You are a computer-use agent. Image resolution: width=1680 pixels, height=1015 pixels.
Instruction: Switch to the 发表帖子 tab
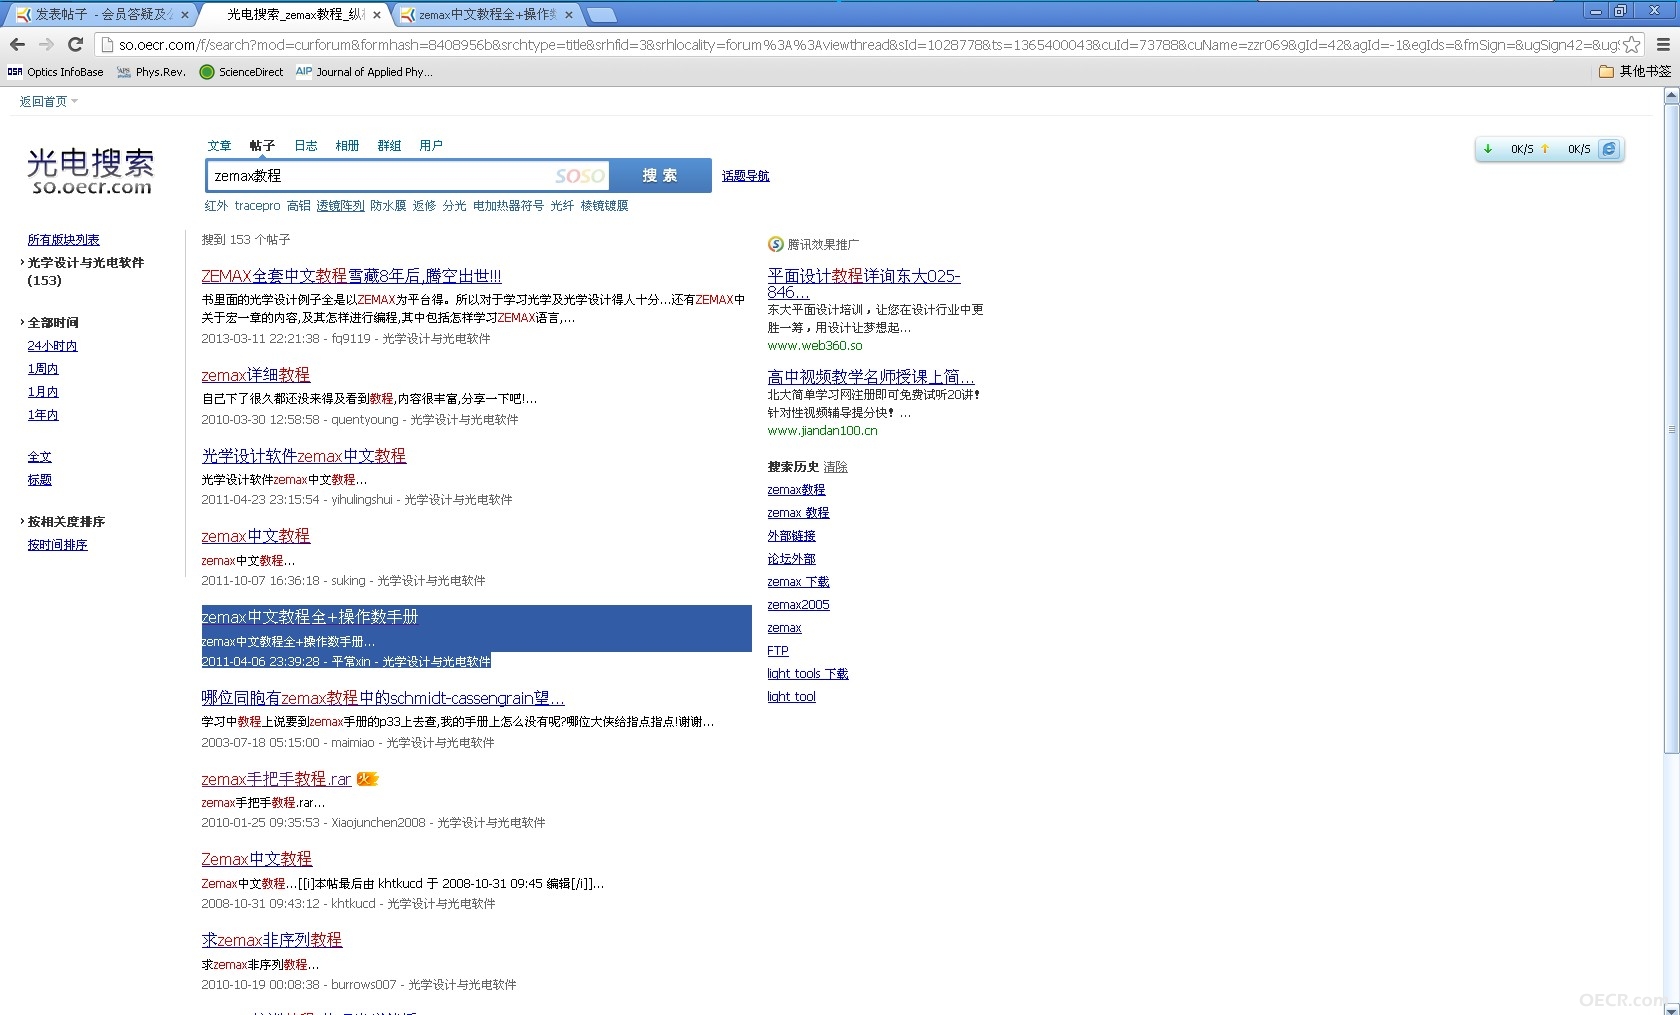point(97,15)
